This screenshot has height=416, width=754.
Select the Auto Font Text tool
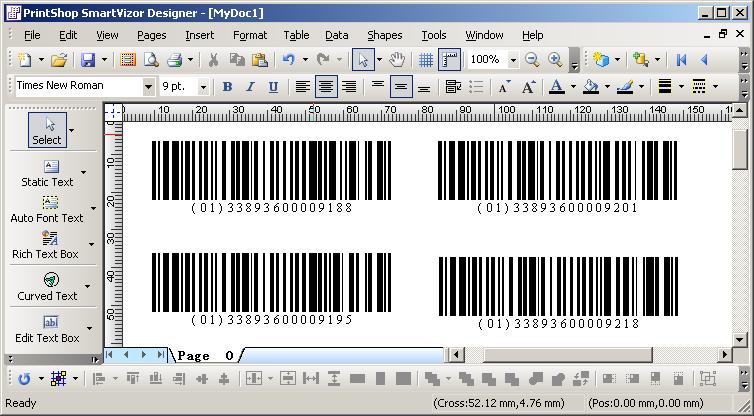click(47, 210)
